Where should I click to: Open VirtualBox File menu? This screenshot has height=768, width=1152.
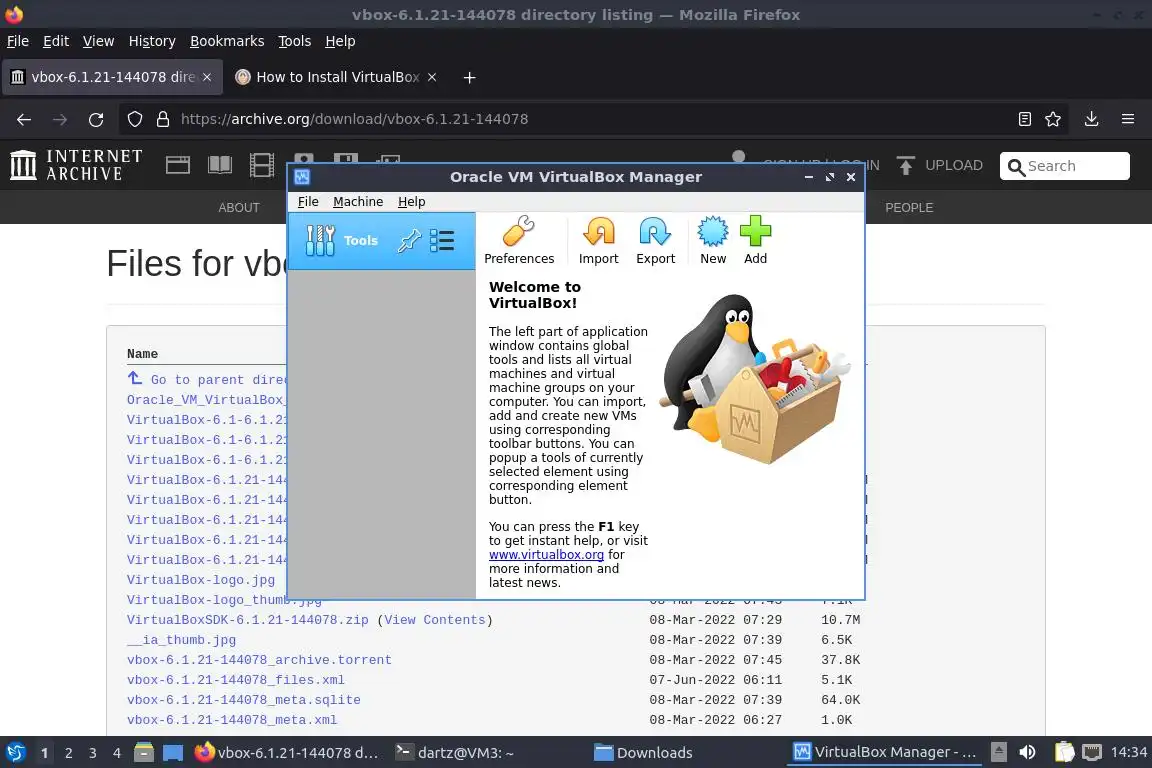coord(308,201)
